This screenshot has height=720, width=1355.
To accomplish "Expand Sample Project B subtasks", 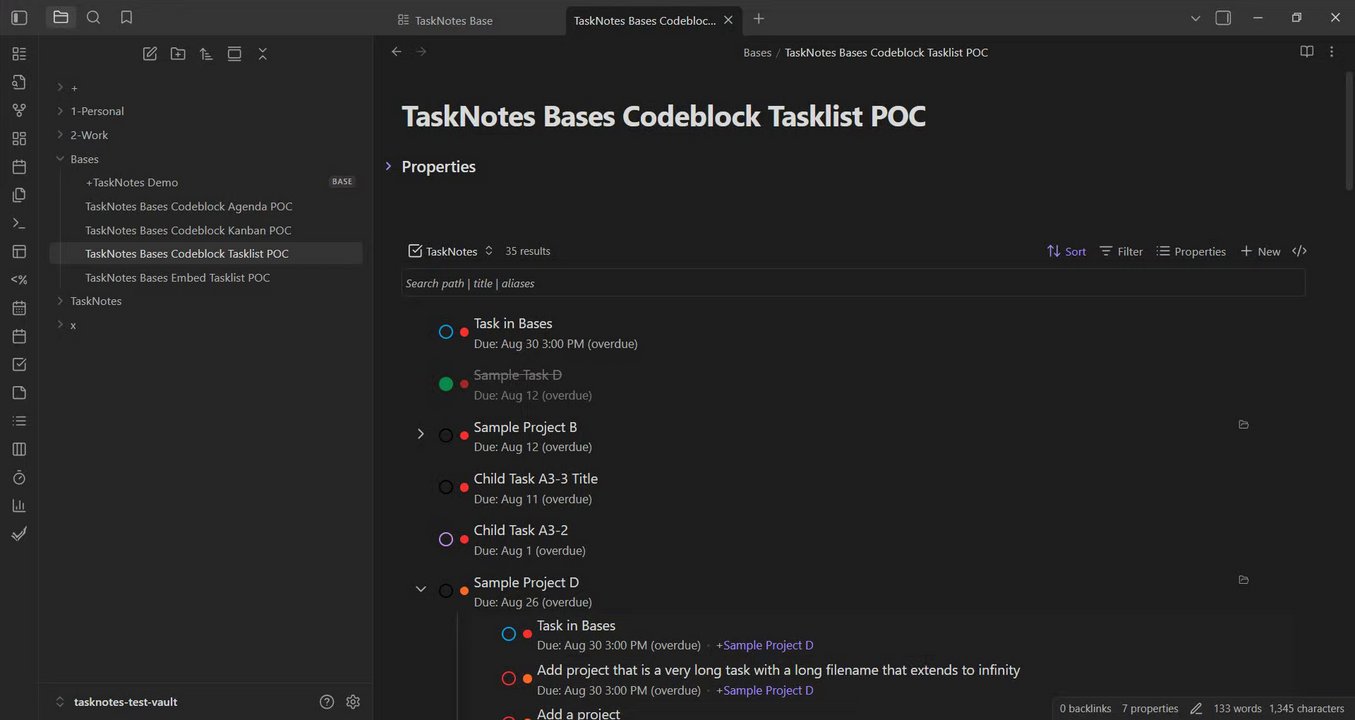I will tap(421, 434).
